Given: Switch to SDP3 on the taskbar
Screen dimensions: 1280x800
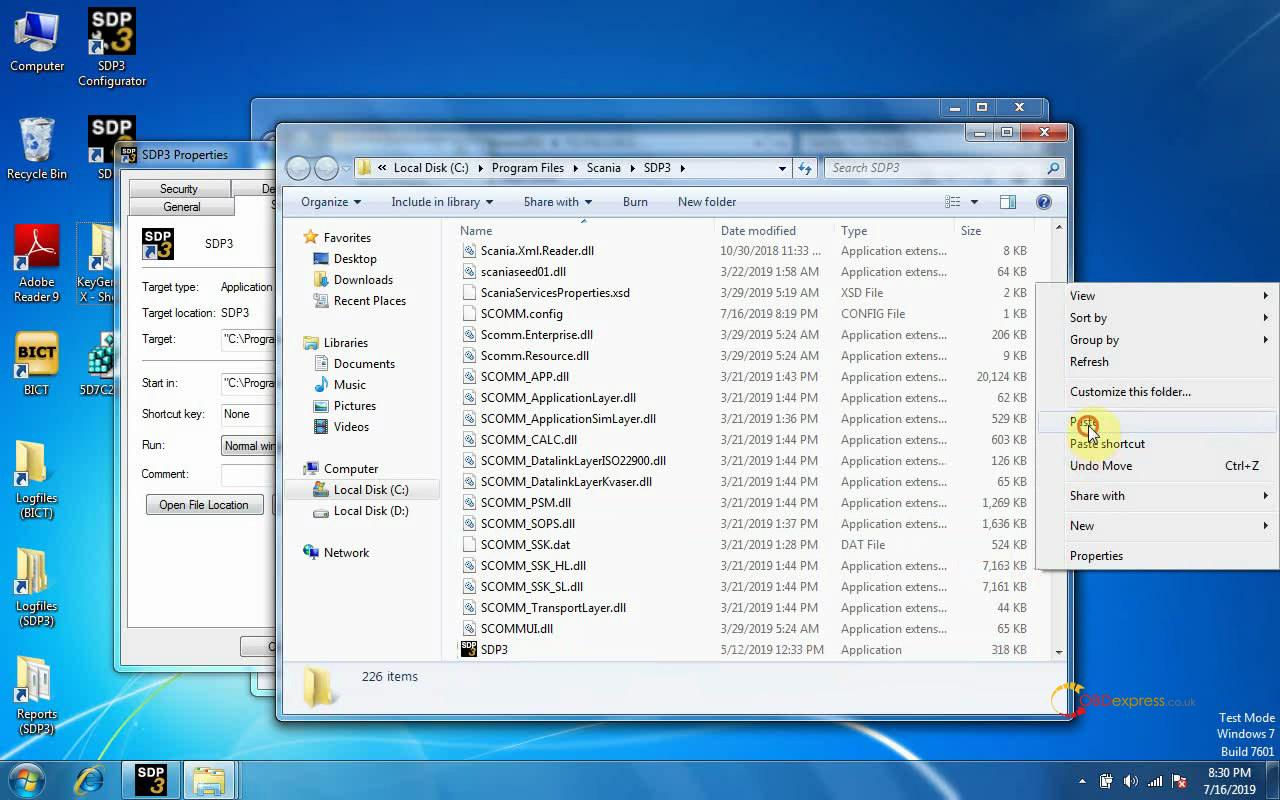Looking at the screenshot, I should pos(151,780).
